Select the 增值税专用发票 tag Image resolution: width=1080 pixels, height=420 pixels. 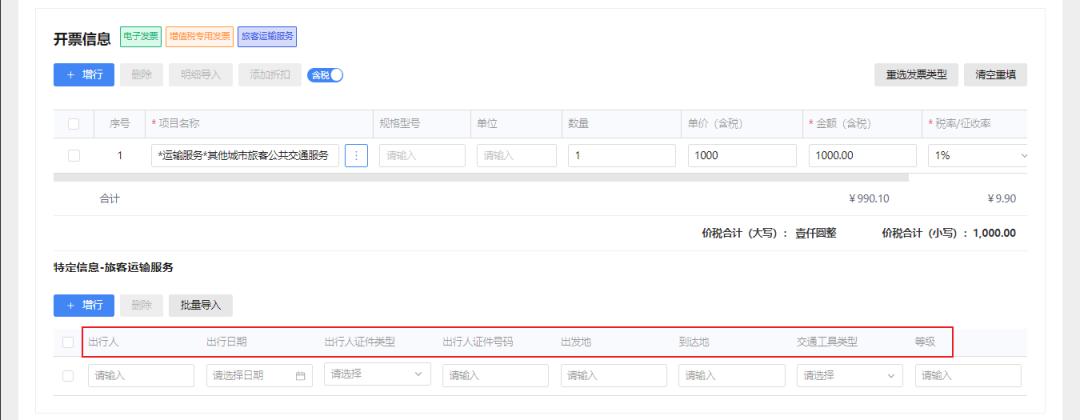coord(200,36)
